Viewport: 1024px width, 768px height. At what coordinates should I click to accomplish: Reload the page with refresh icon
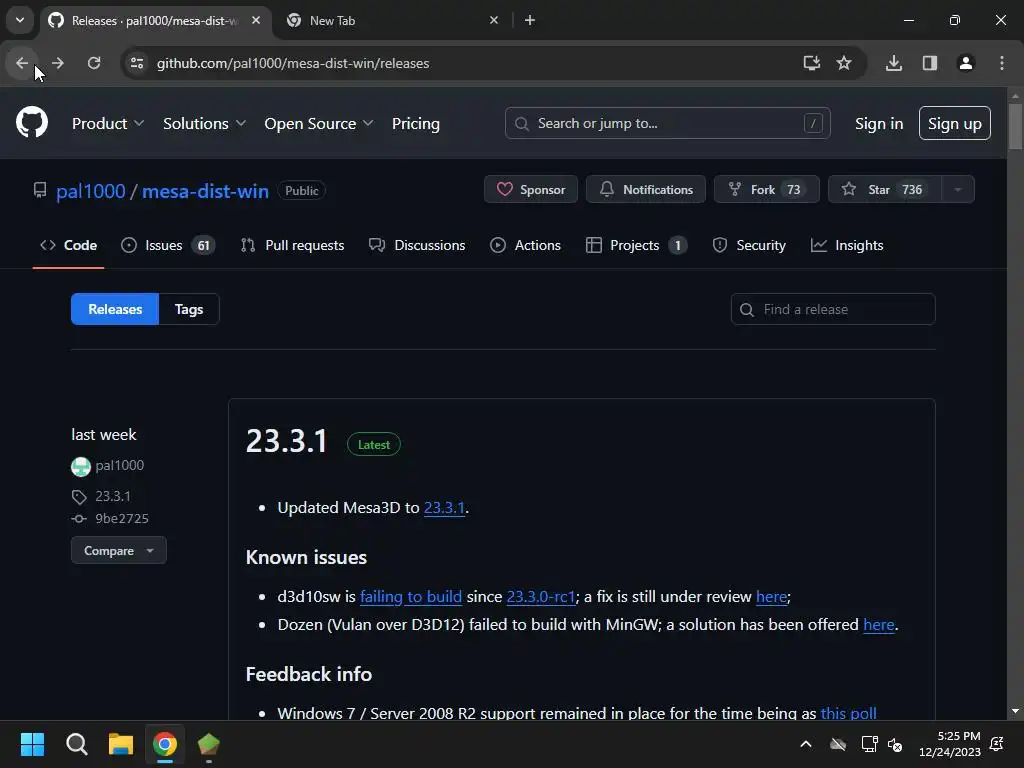[x=94, y=63]
